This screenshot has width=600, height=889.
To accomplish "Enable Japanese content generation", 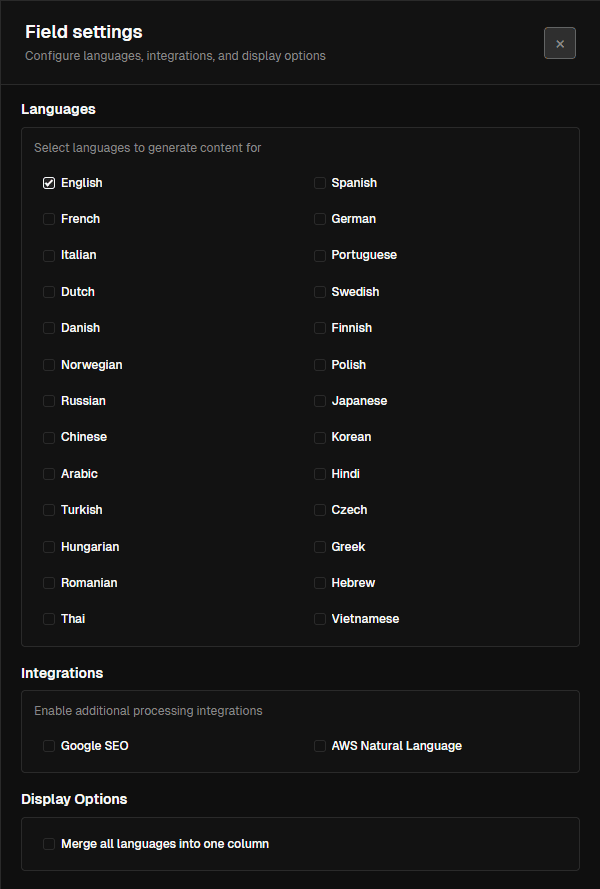I will coord(318,400).
